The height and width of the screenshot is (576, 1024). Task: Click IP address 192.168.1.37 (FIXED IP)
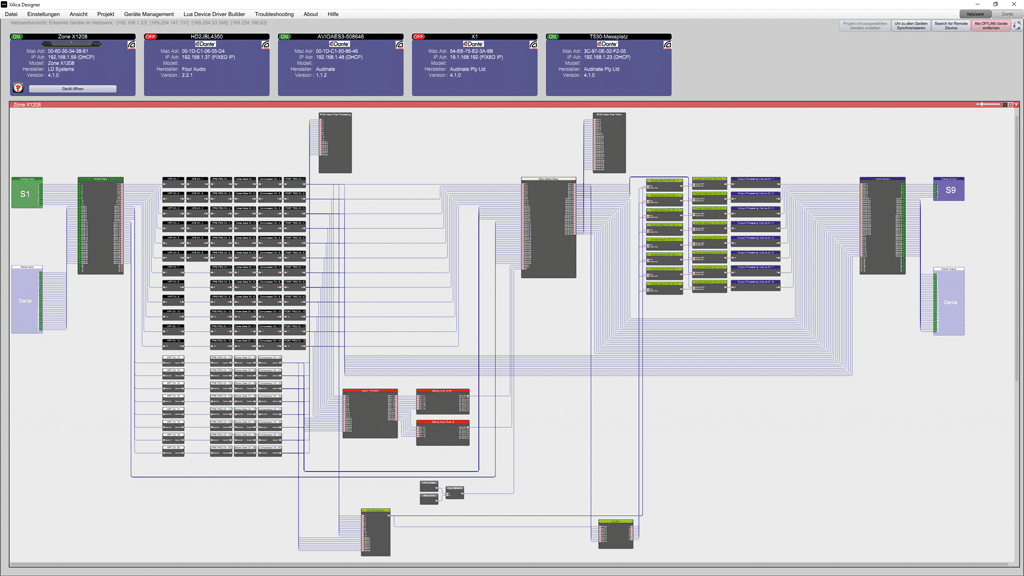tap(208, 57)
